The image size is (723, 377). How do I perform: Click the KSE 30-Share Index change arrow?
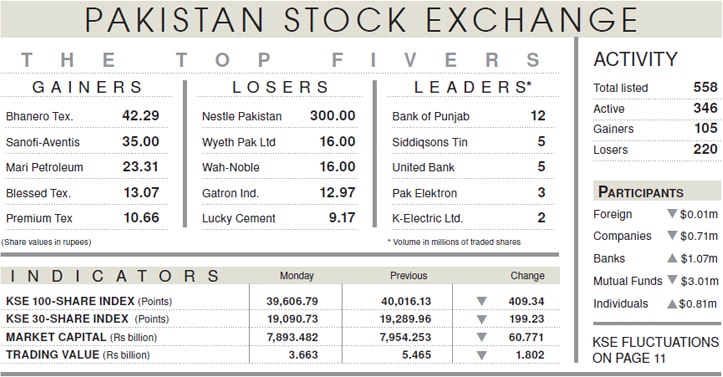coord(481,319)
